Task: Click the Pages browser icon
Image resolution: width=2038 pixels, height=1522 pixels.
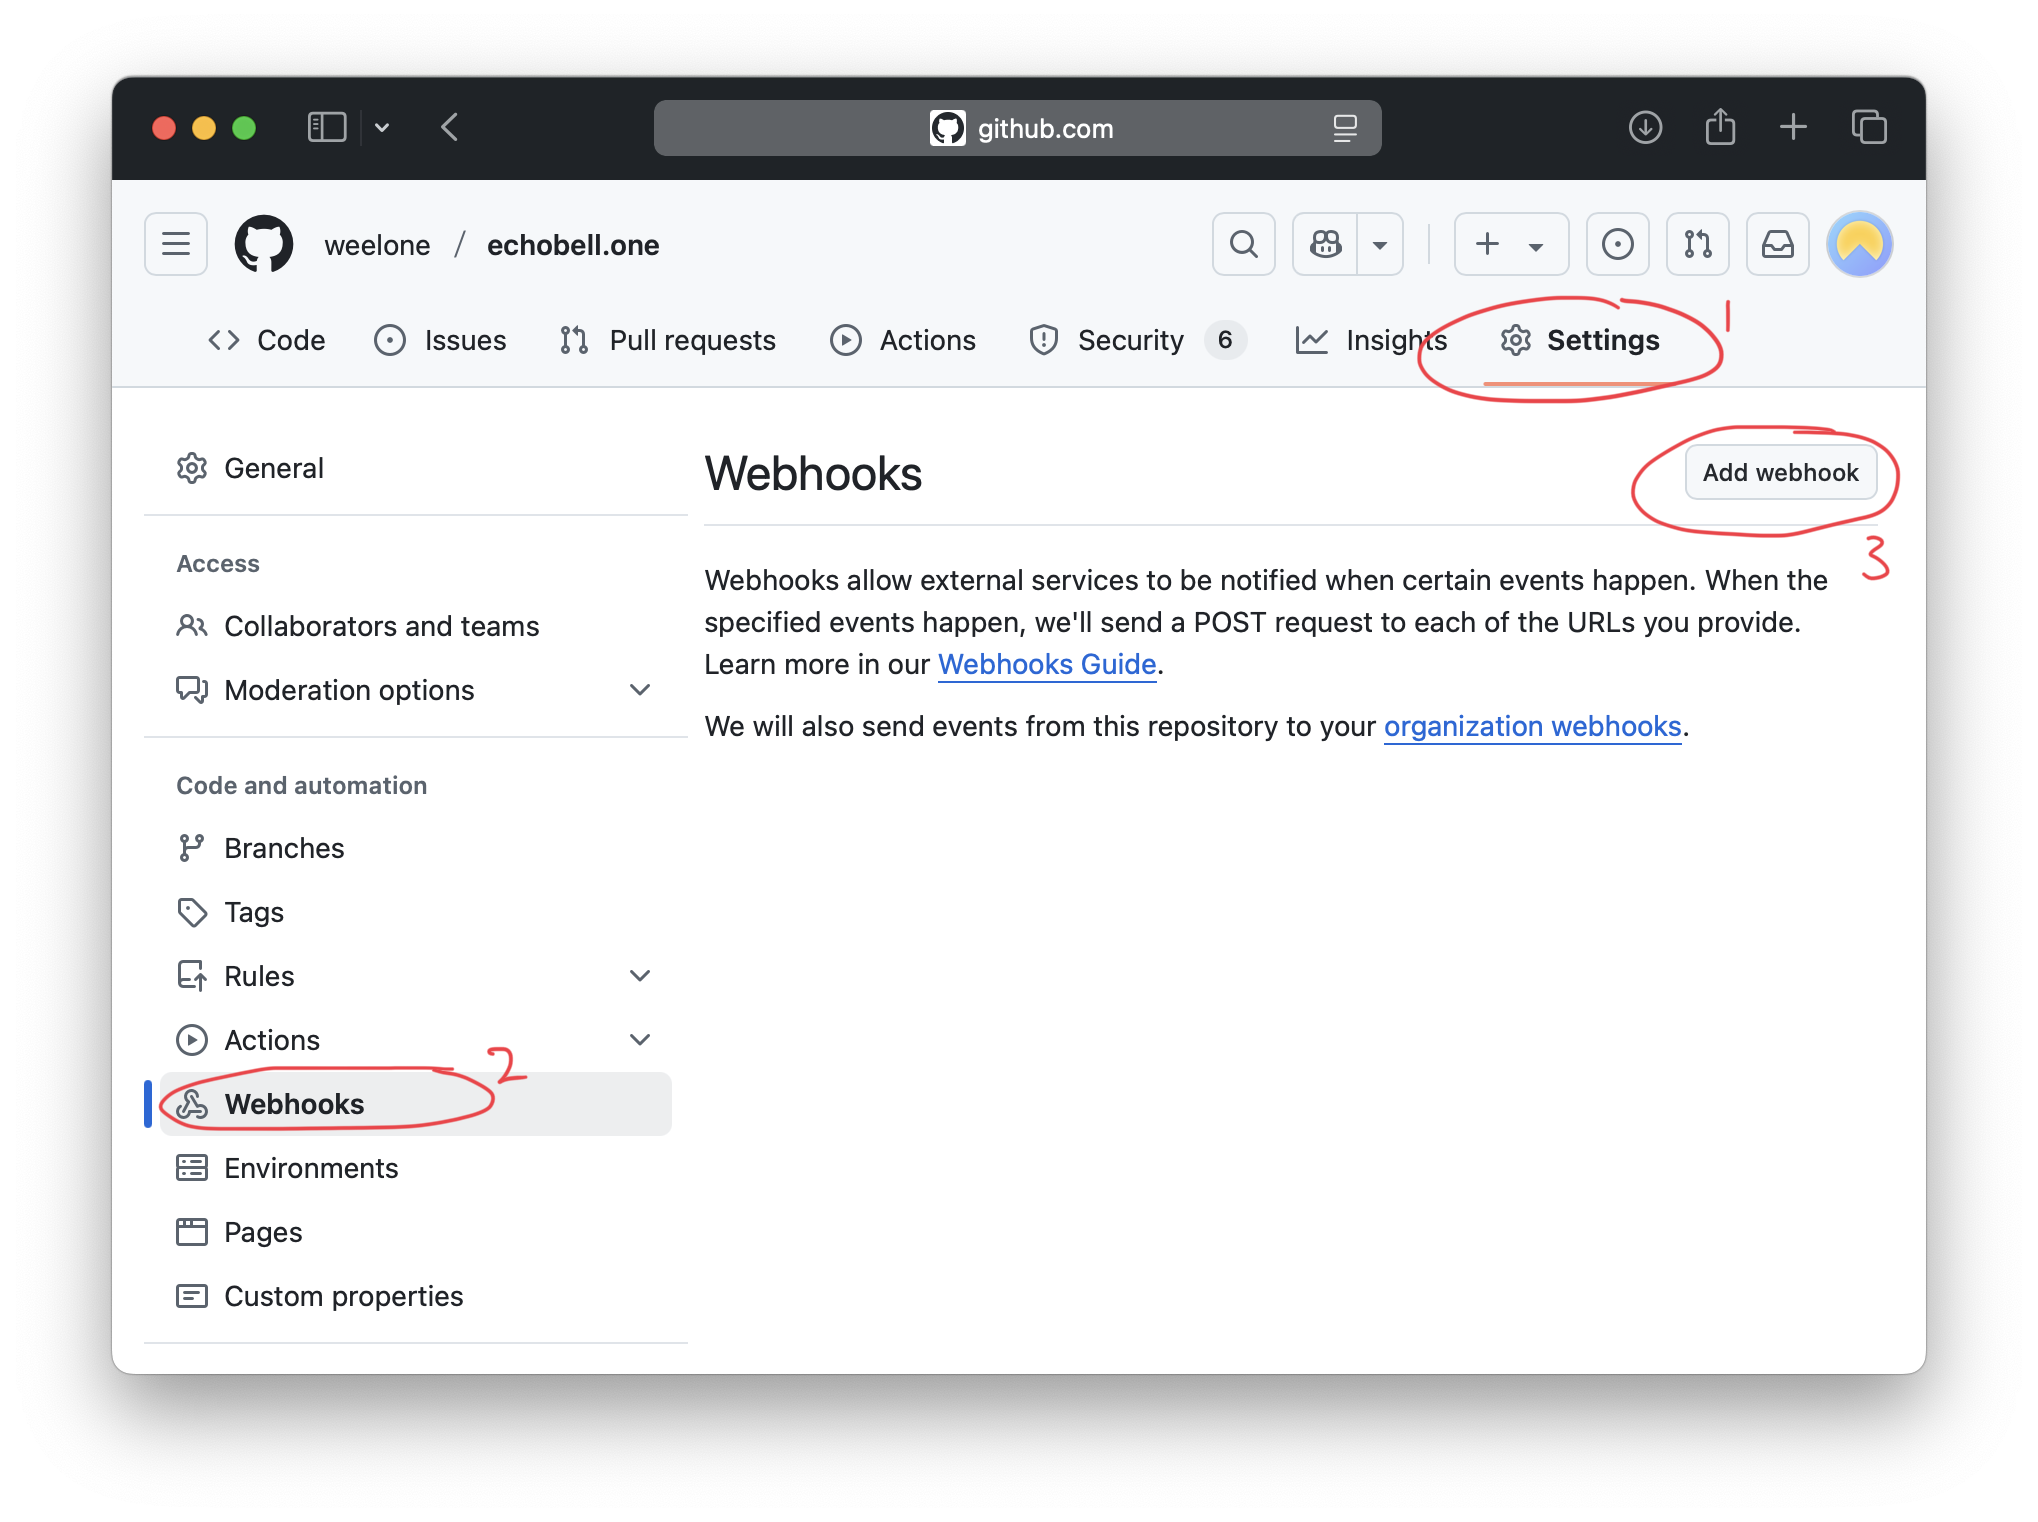Action: [192, 1232]
